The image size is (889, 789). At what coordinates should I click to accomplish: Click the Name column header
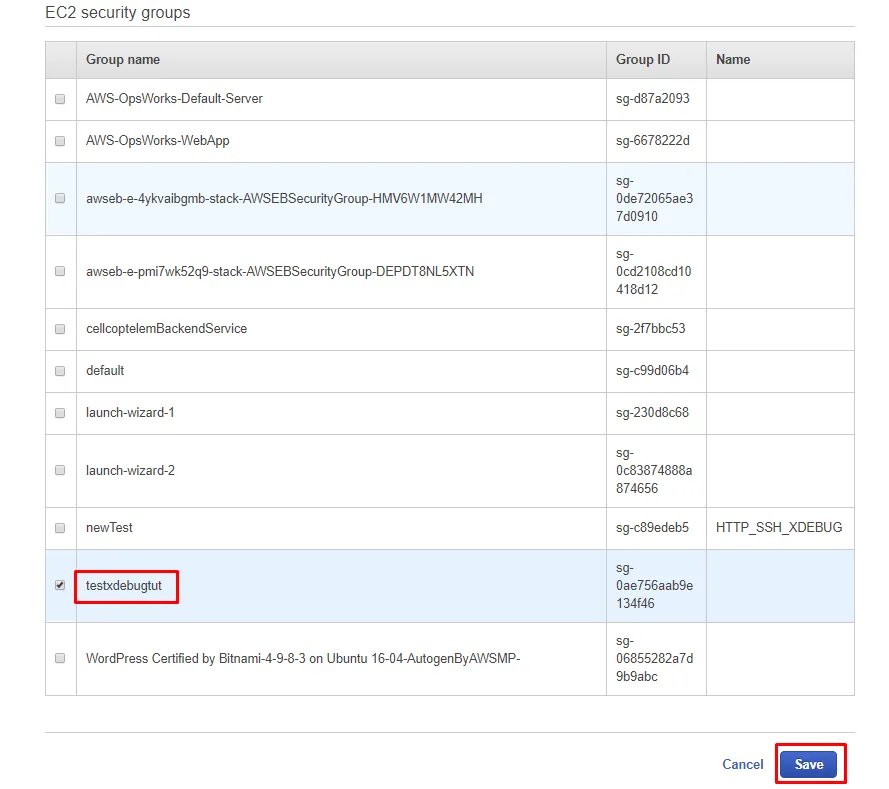[x=733, y=60]
